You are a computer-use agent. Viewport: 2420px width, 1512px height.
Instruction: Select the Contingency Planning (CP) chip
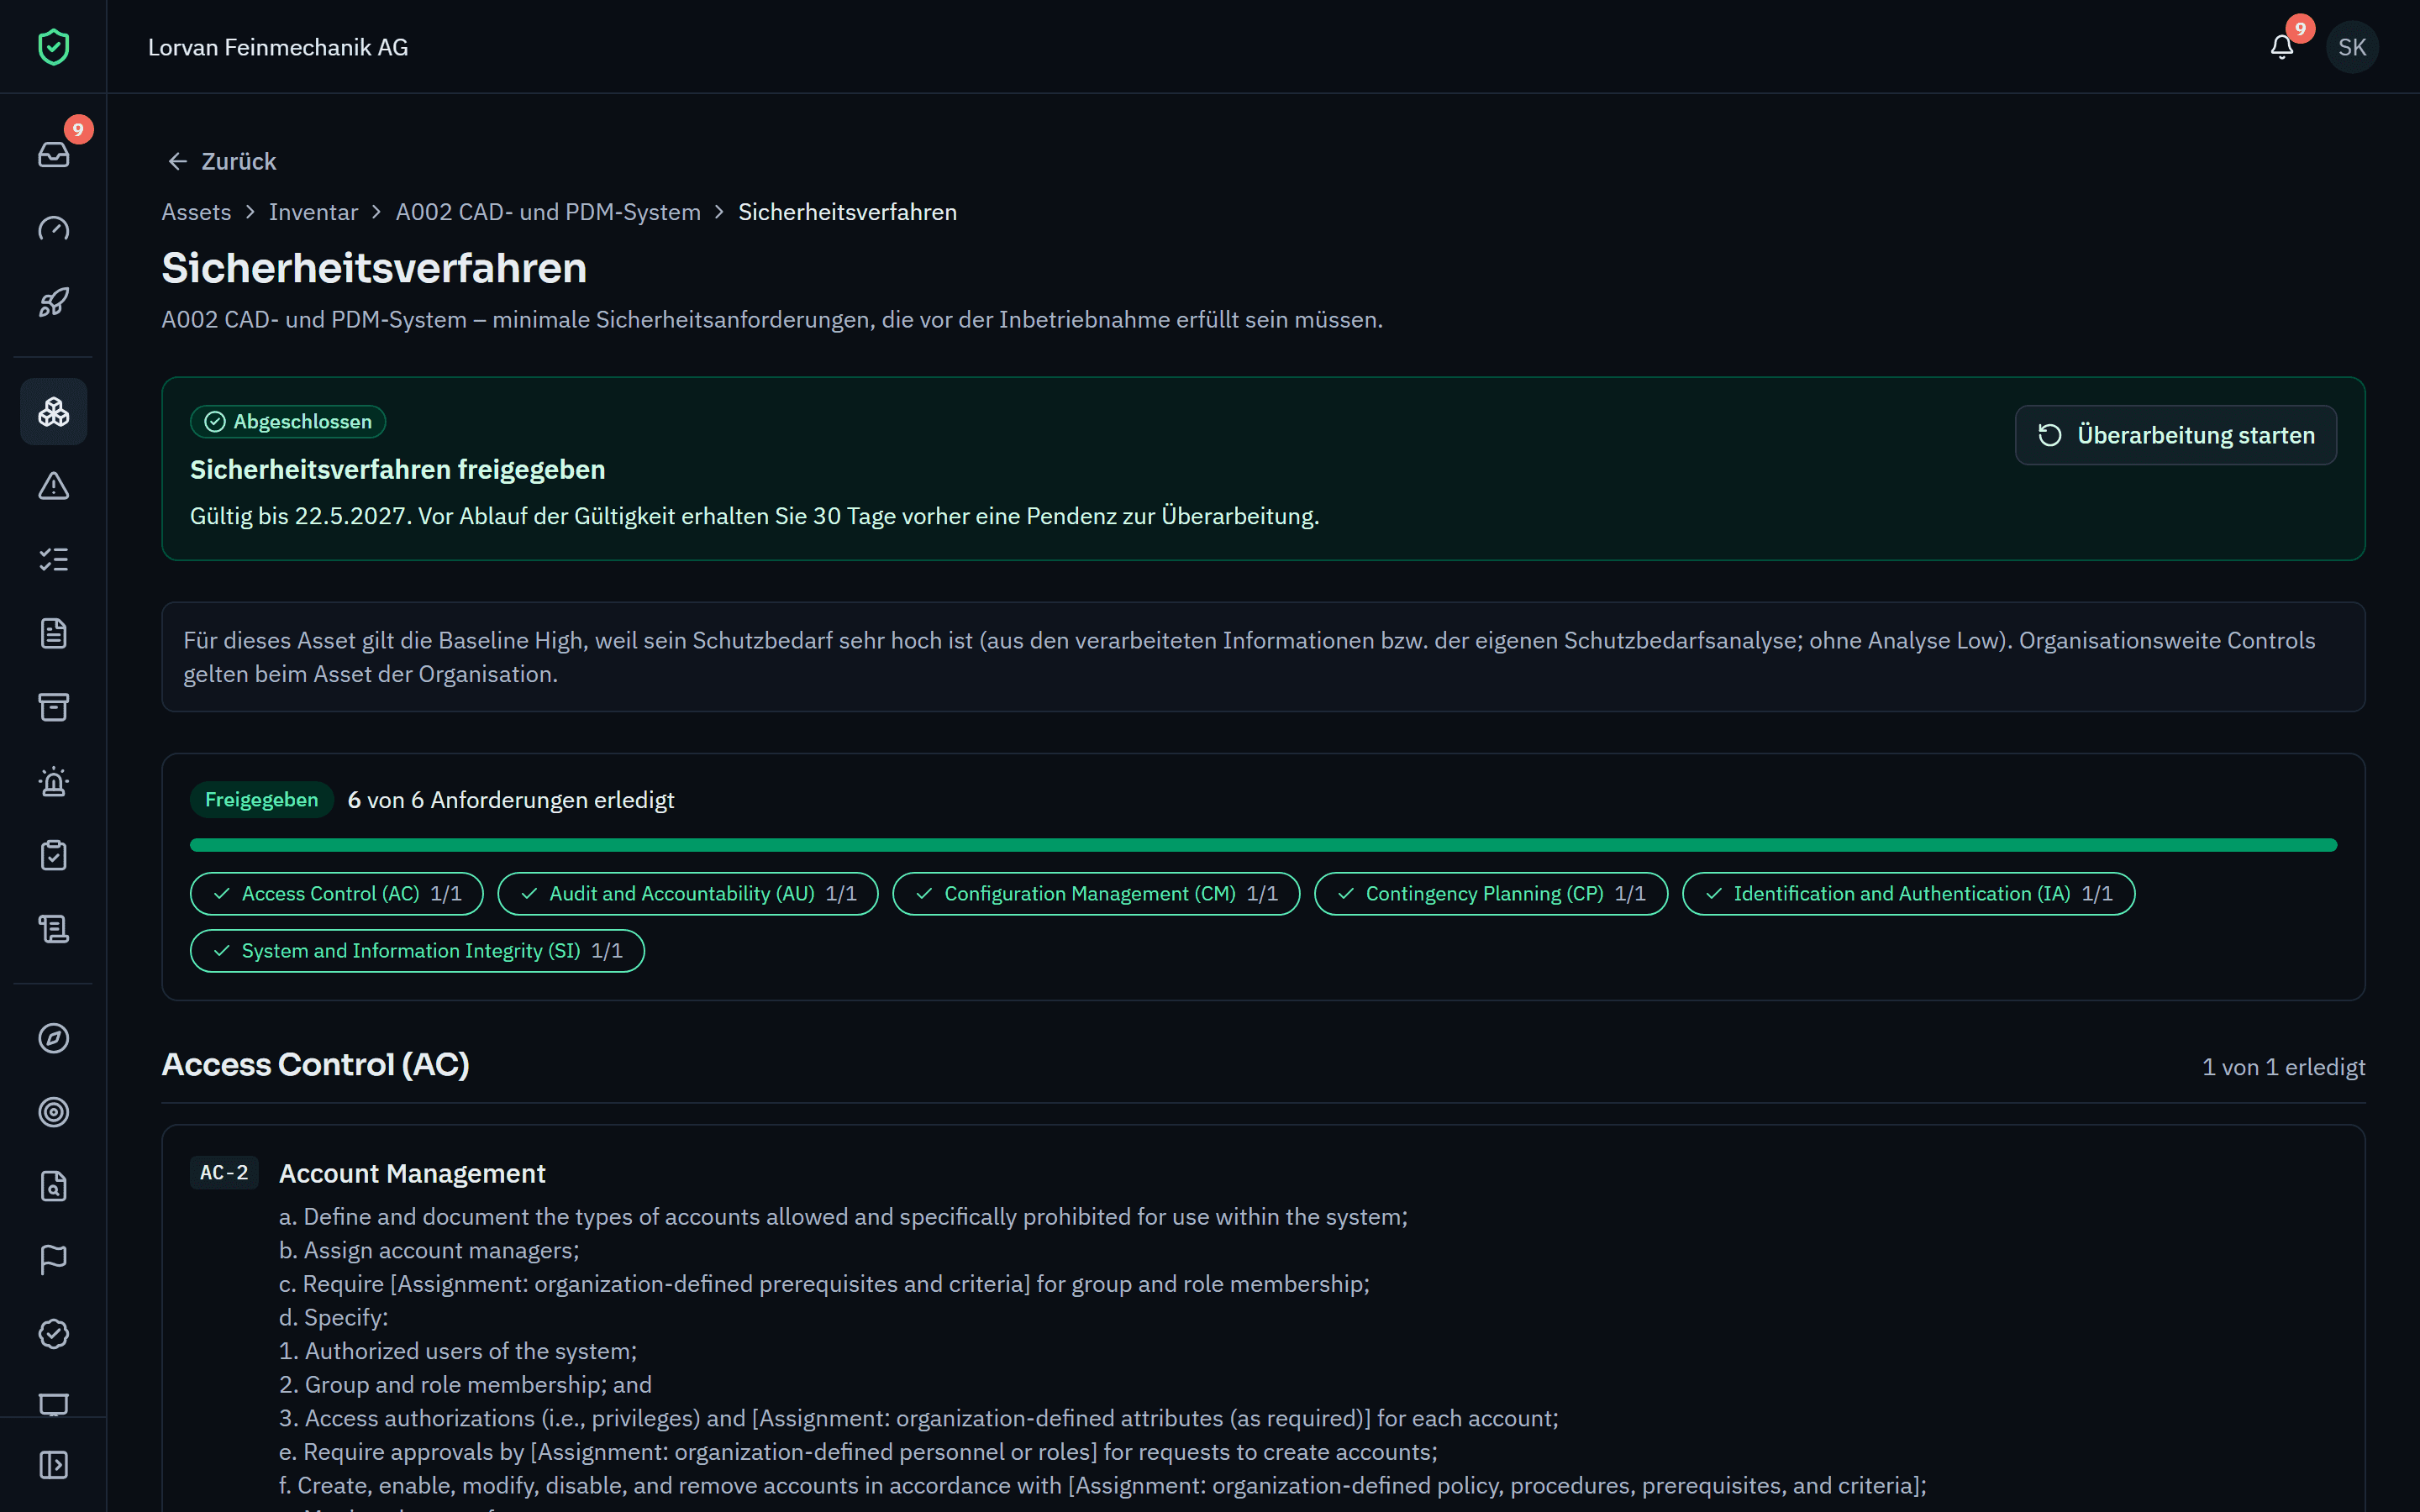pyautogui.click(x=1491, y=894)
